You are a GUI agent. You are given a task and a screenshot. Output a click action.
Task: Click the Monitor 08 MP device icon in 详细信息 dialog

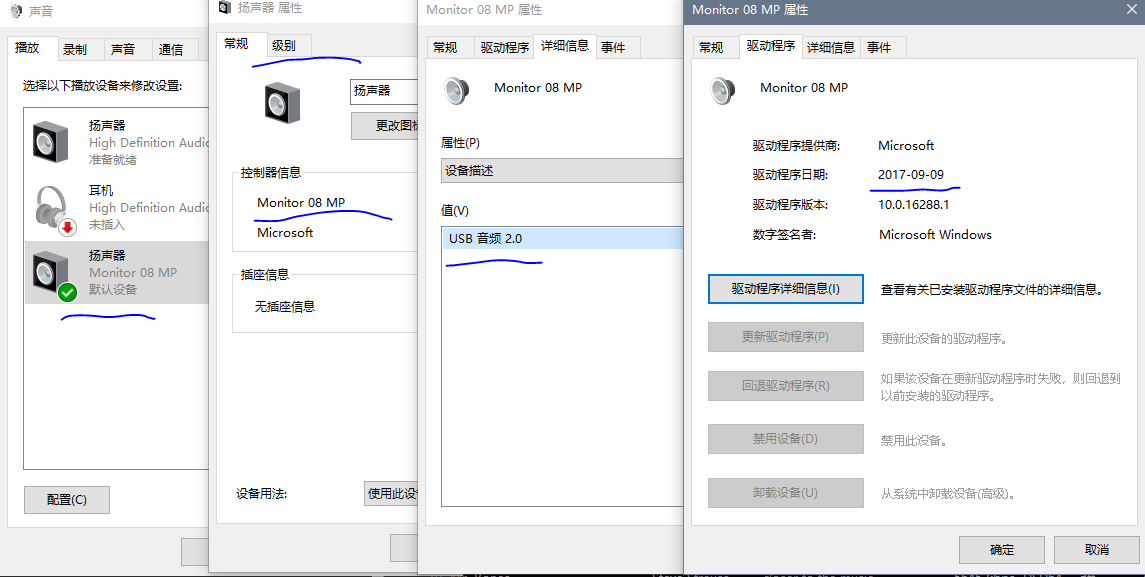[457, 90]
